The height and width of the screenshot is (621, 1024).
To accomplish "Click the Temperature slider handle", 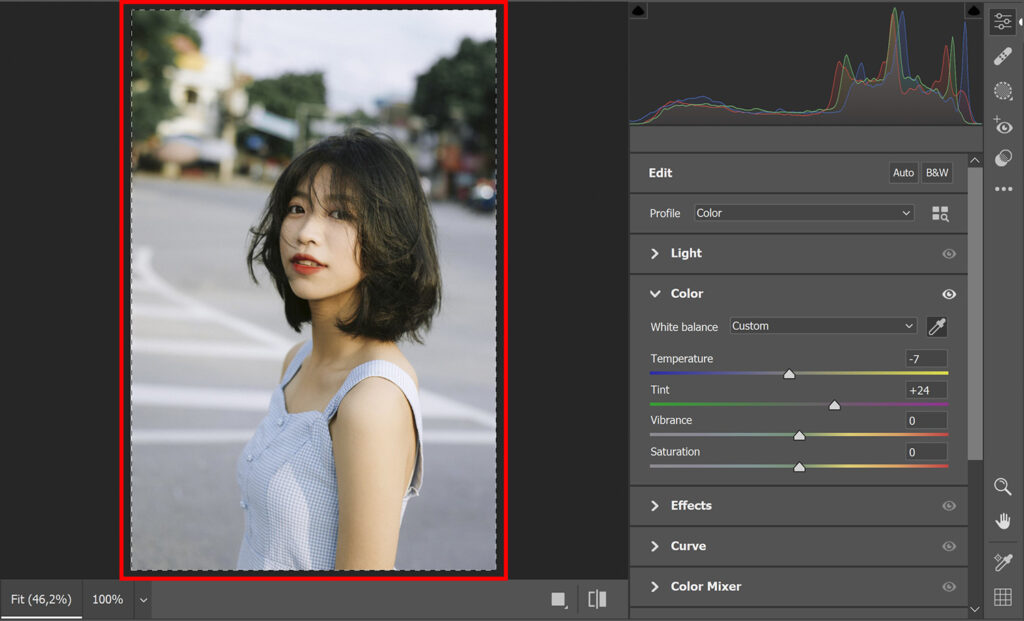I will 789,374.
